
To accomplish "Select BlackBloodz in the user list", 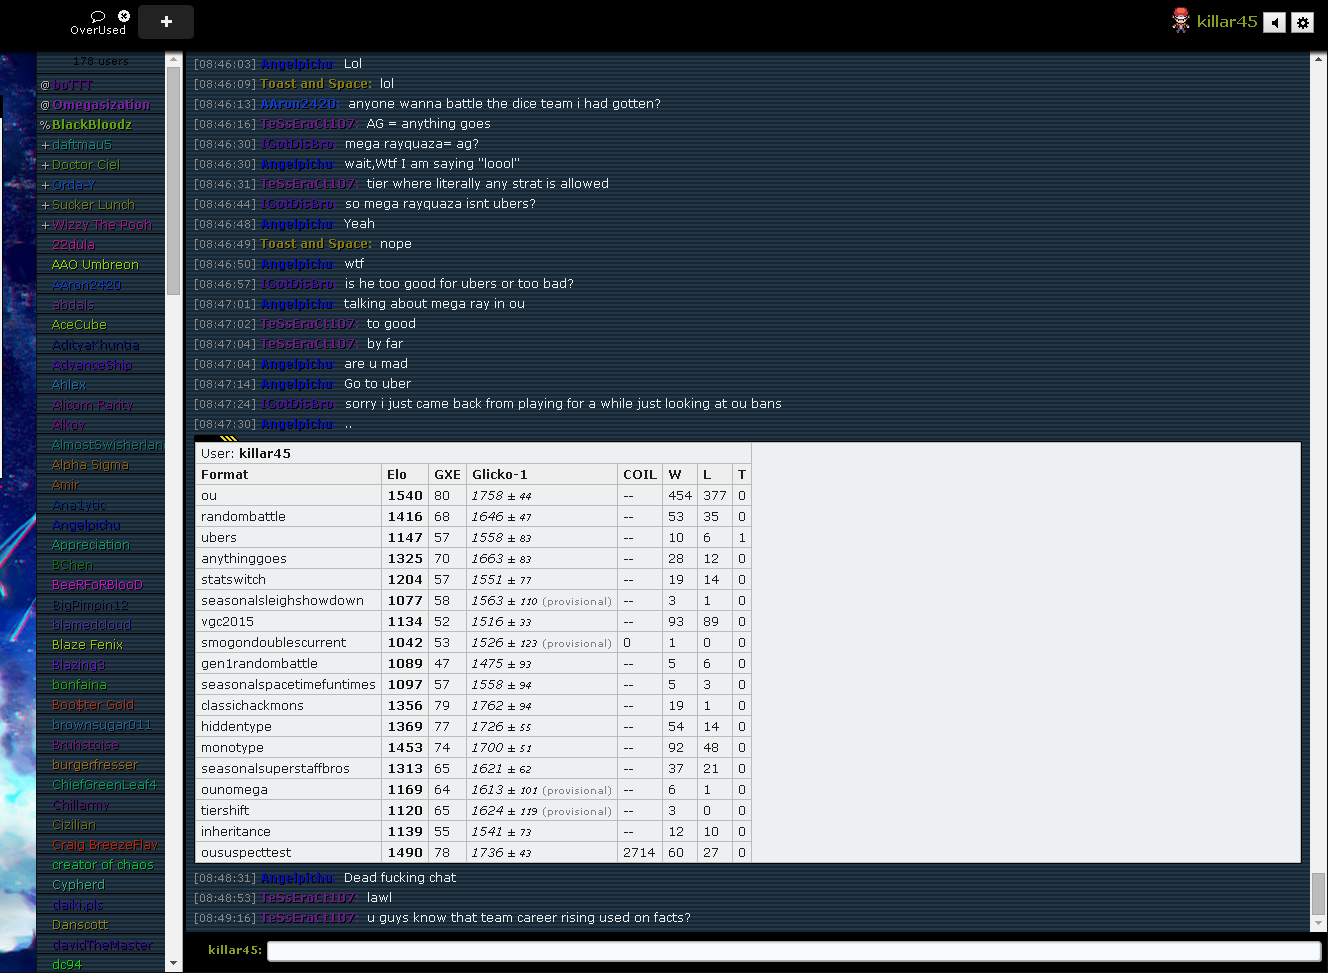I will coord(92,125).
